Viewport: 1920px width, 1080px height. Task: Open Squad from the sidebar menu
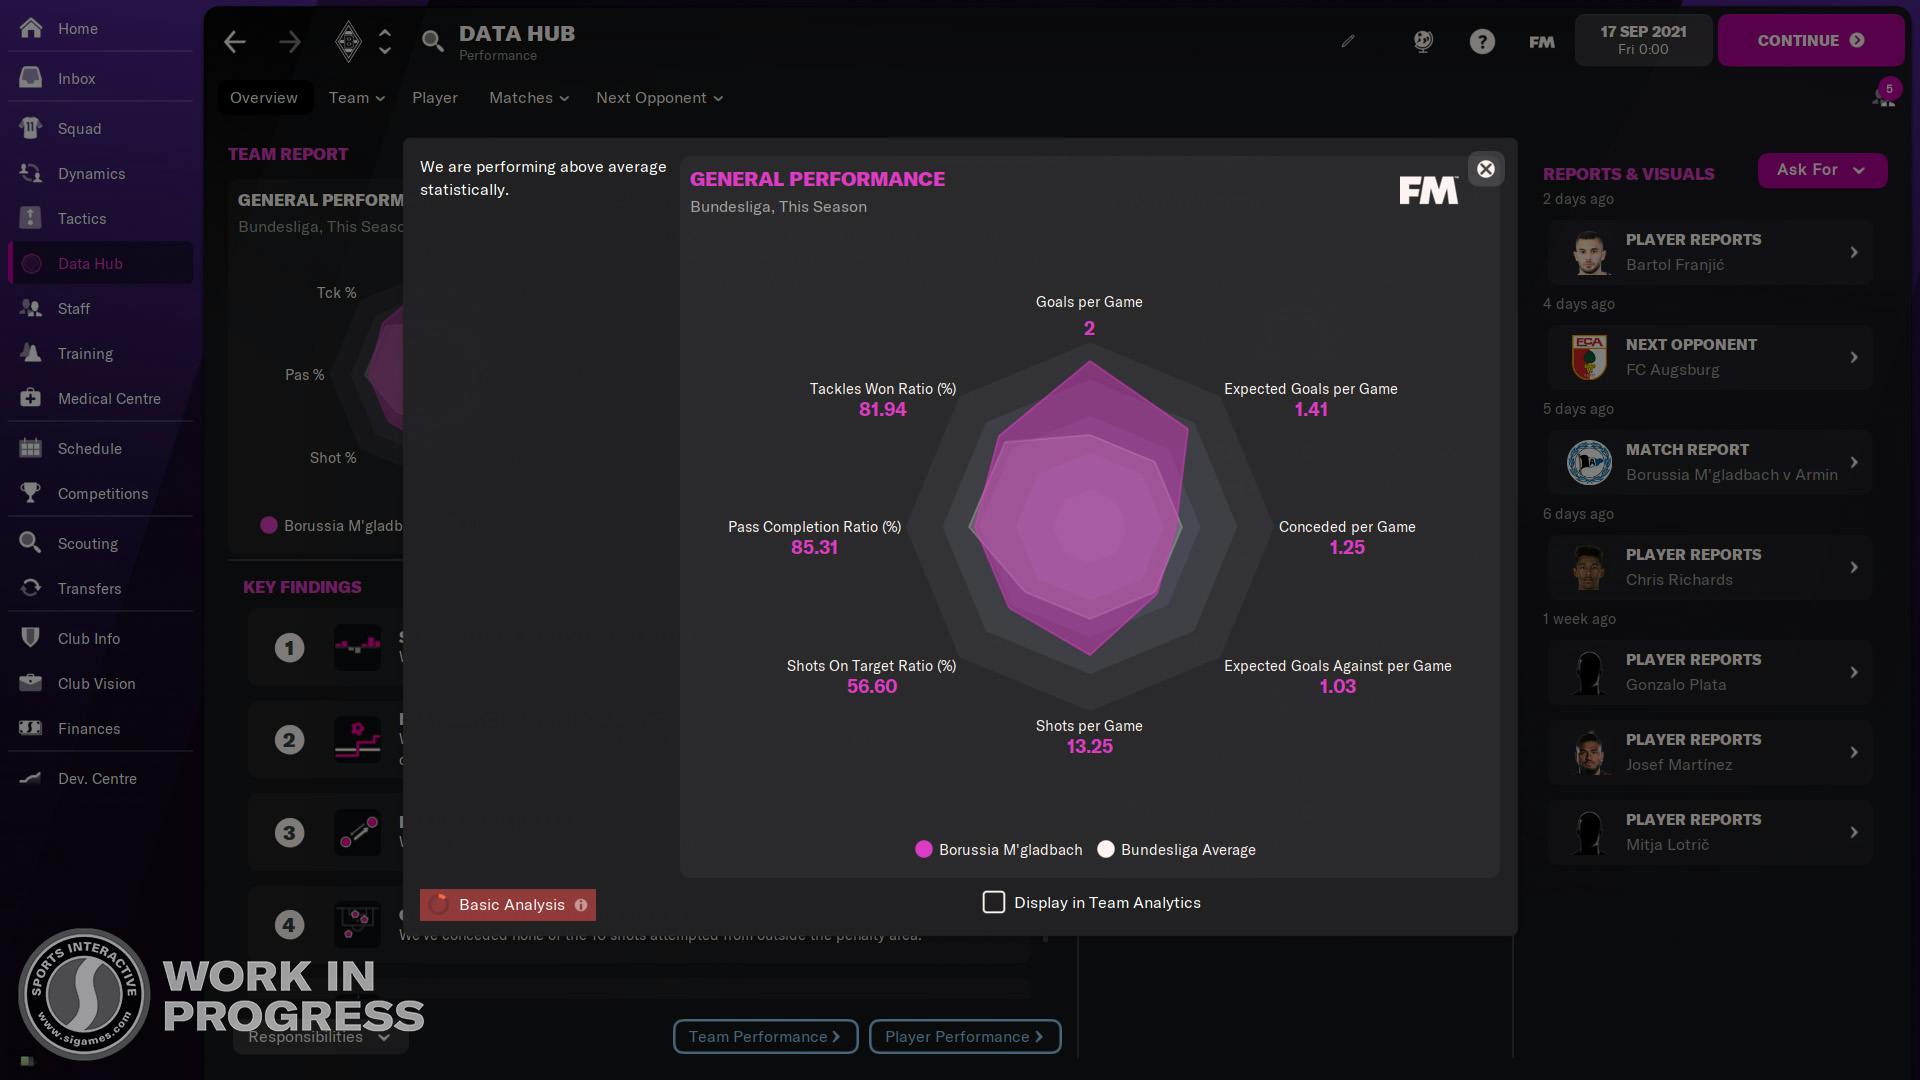tap(100, 128)
